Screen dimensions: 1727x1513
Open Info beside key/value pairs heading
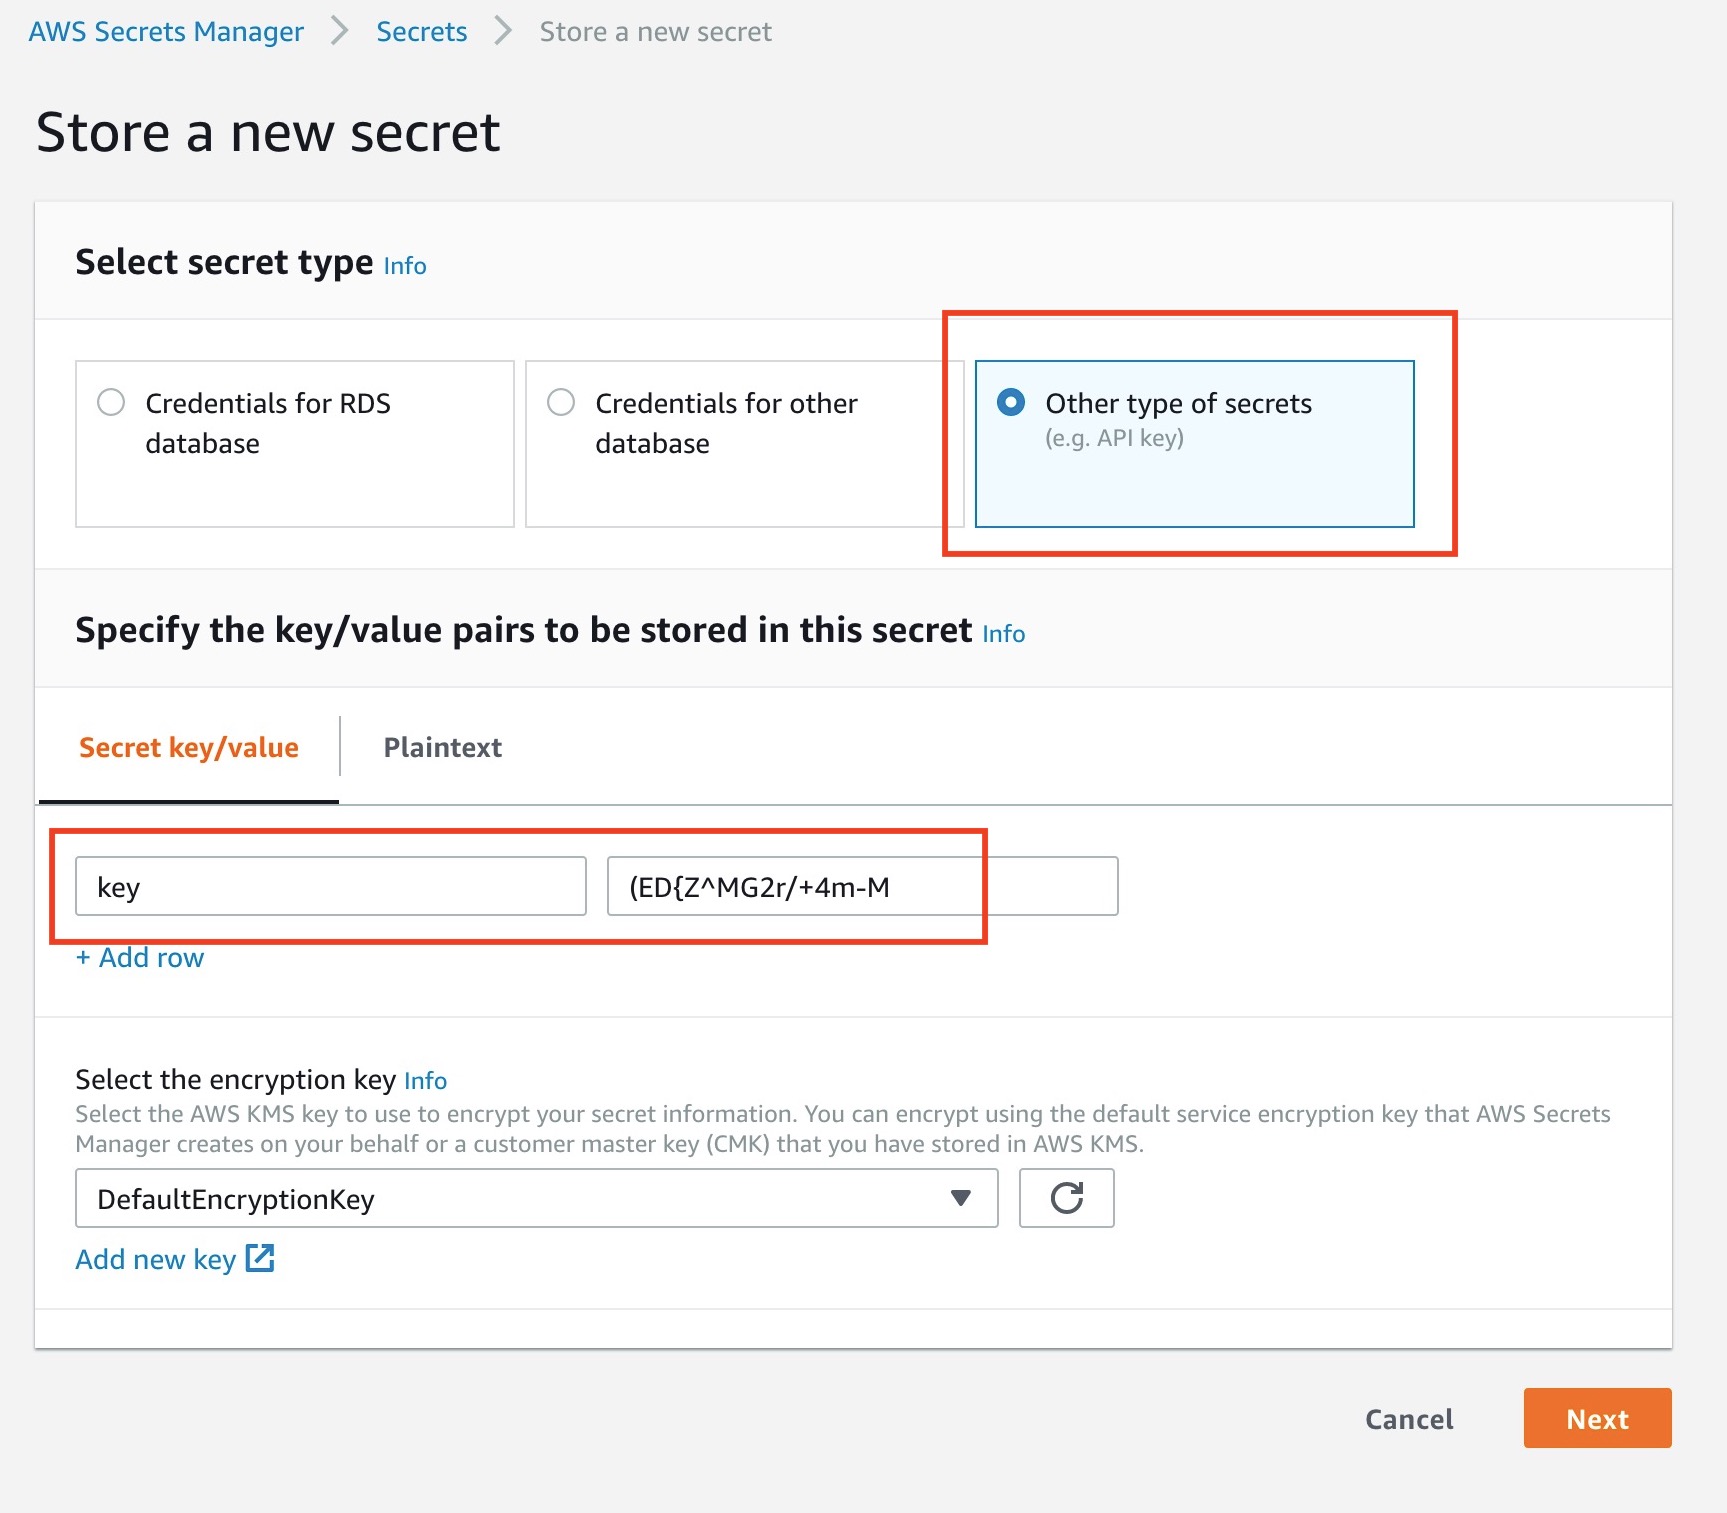point(1003,634)
